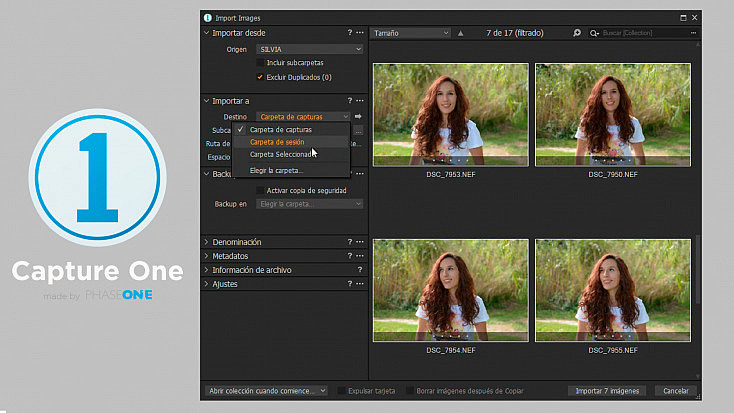This screenshot has width=734, height=413.
Task: Click the 7 de 17 (filtrado) counter text
Action: (x=515, y=33)
